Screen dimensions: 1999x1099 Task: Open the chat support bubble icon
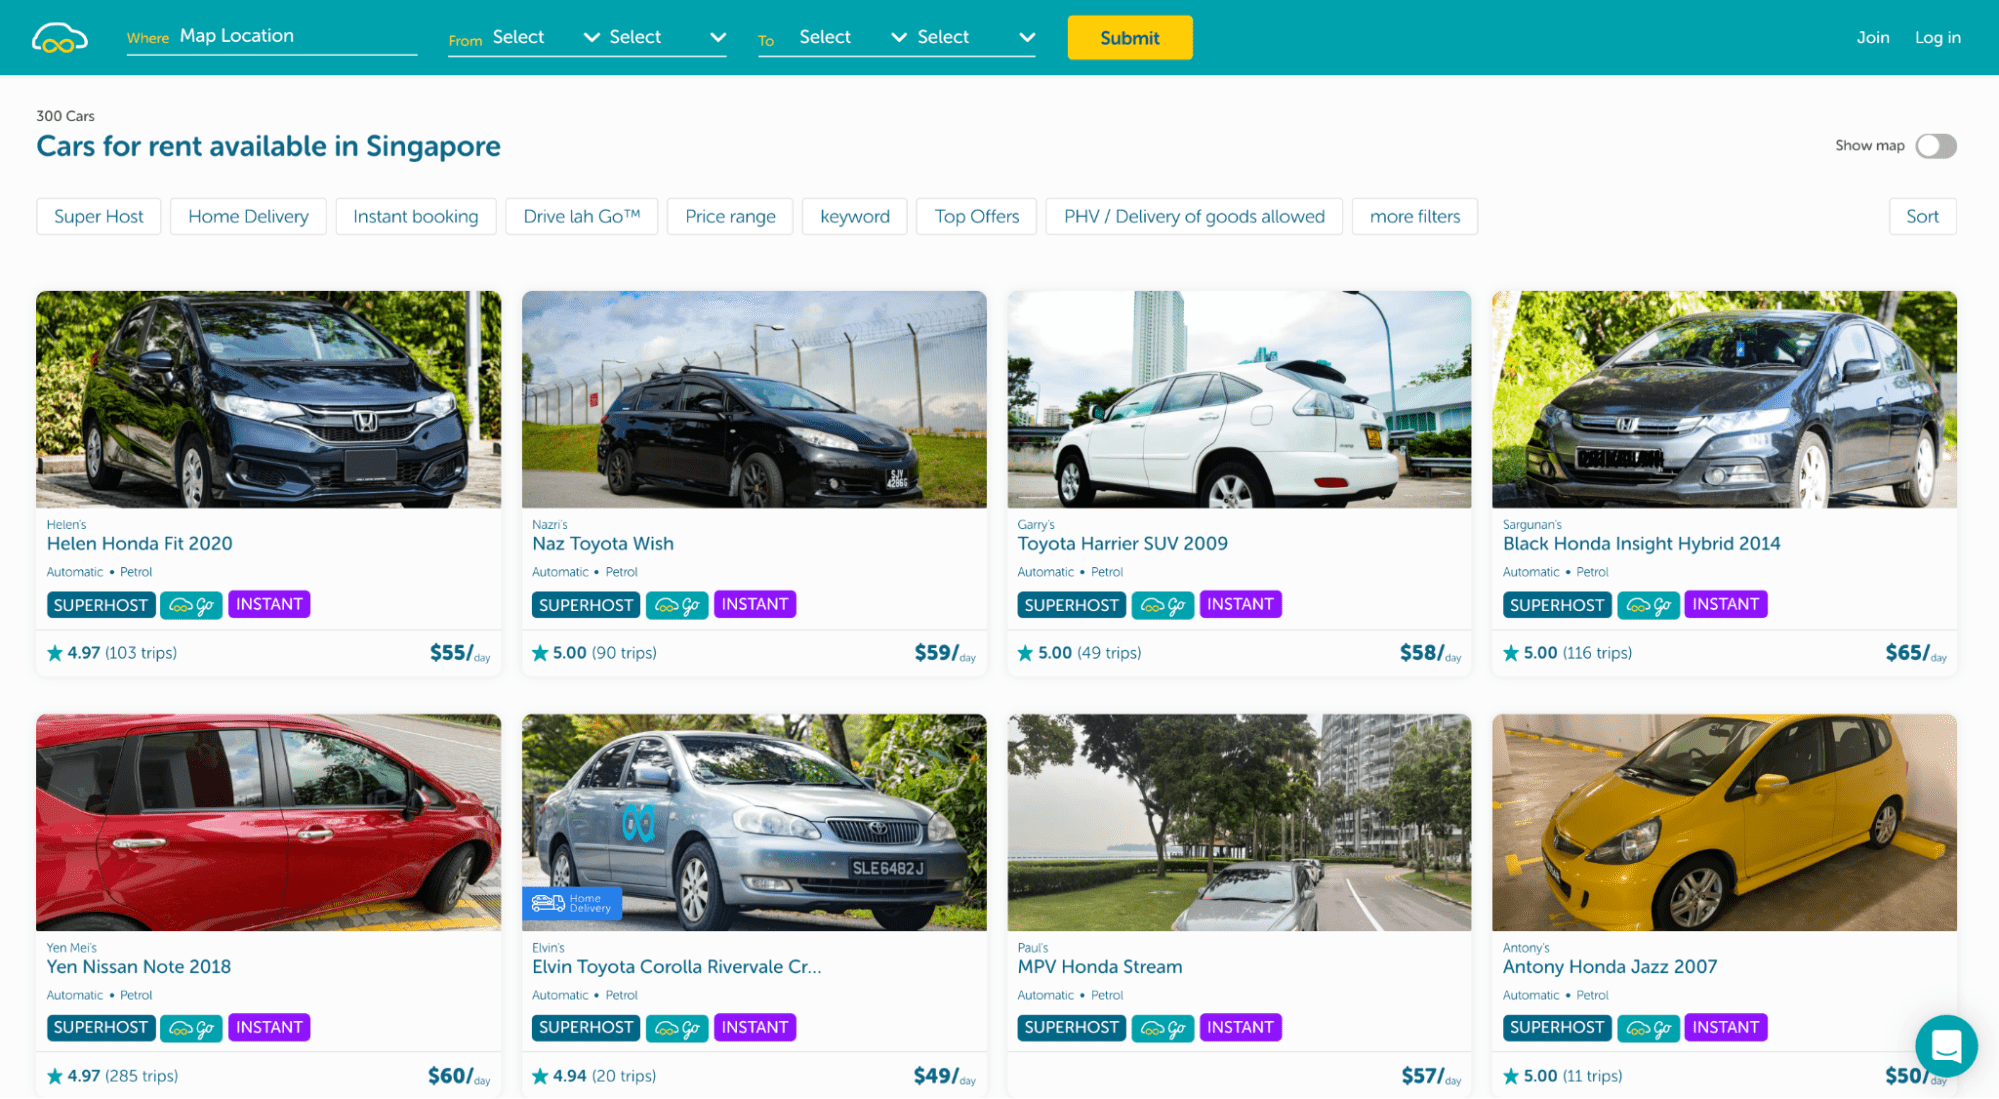coord(1945,1046)
